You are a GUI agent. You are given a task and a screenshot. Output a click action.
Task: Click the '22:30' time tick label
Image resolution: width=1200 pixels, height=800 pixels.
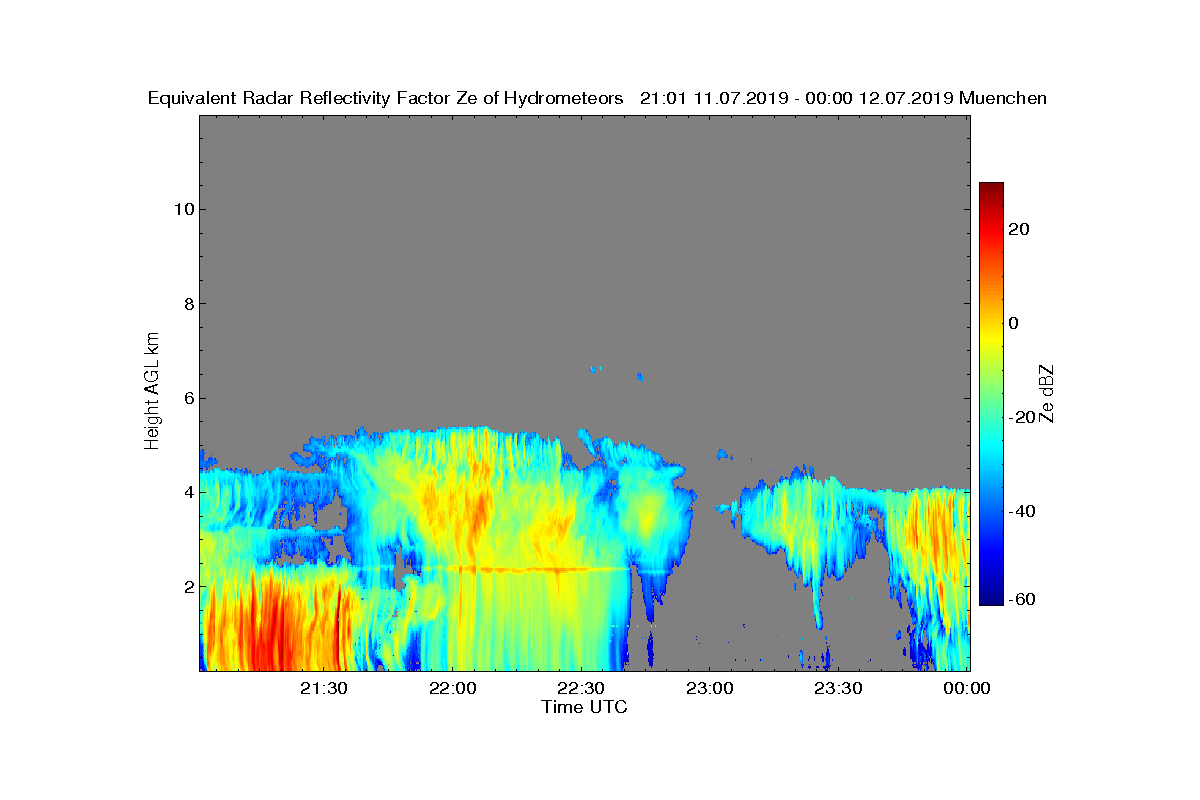point(580,688)
